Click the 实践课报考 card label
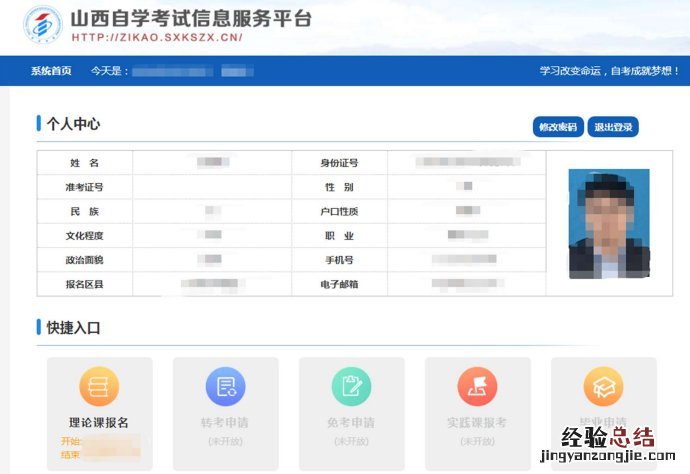690x474 pixels. tap(477, 423)
